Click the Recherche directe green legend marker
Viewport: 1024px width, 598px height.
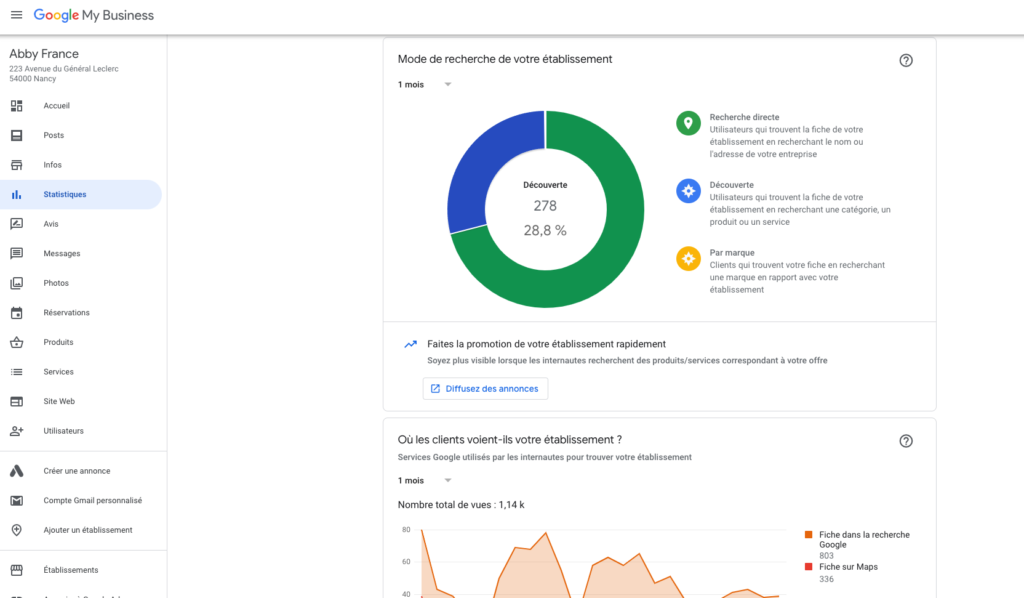tap(688, 122)
